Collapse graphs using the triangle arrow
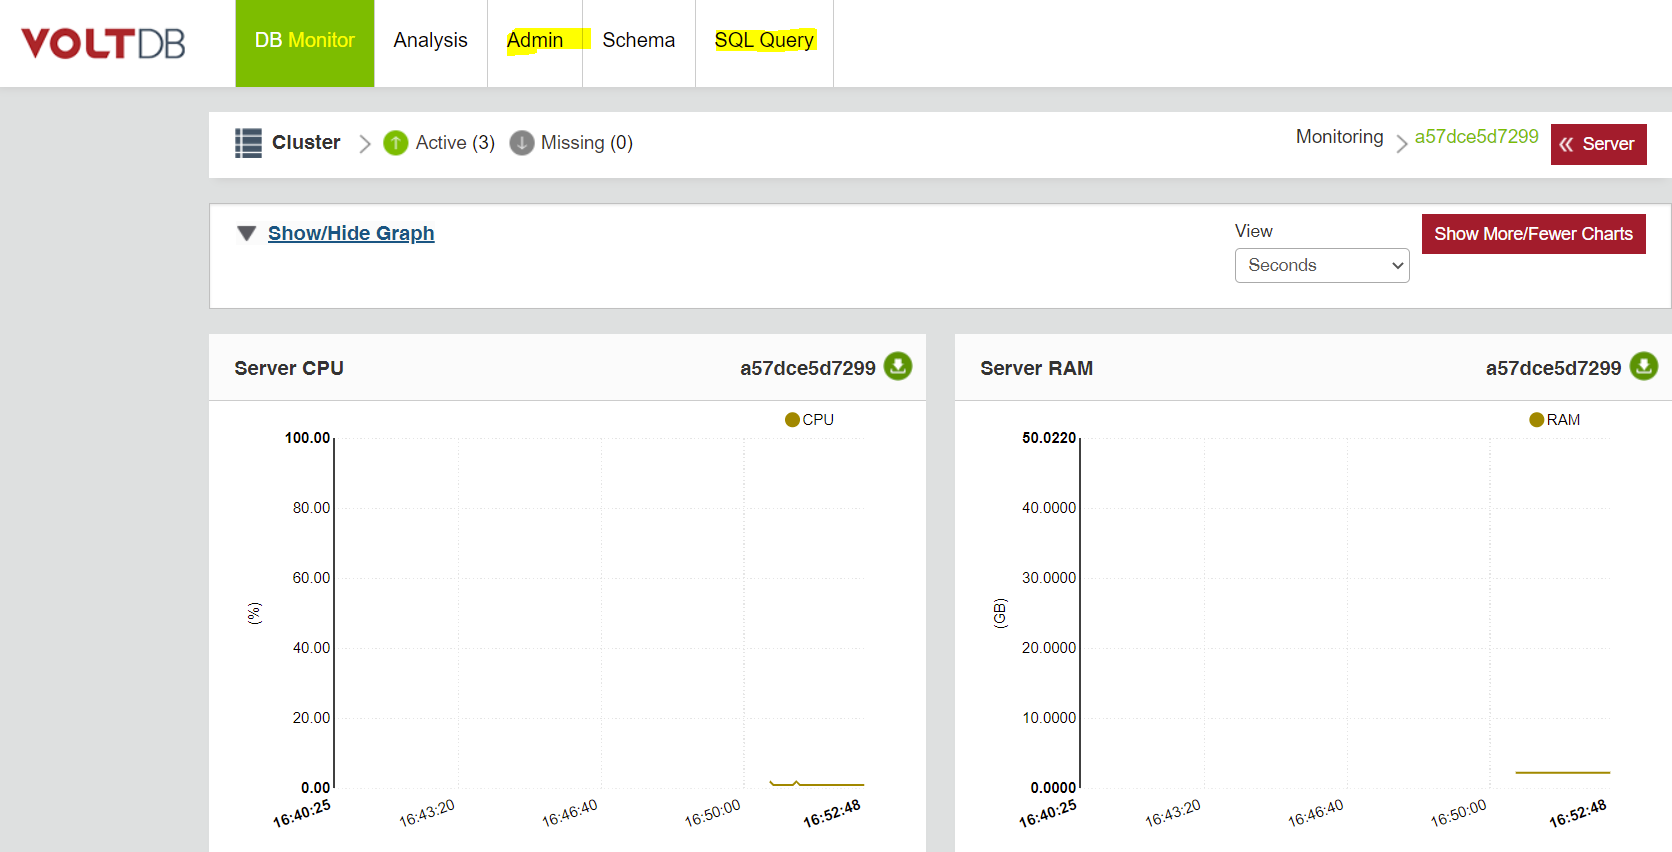The image size is (1672, 852). [x=247, y=233]
